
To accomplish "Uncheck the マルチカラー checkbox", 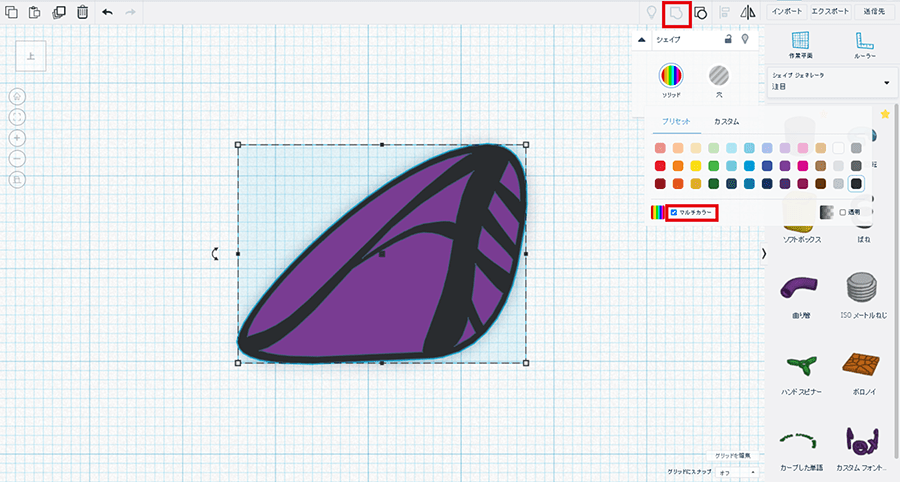I will tap(674, 212).
